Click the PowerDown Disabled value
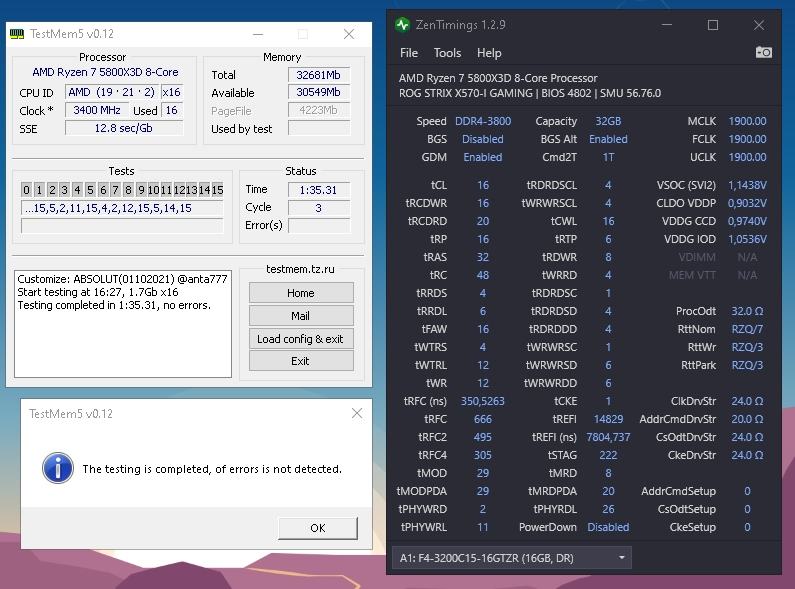 click(x=608, y=527)
